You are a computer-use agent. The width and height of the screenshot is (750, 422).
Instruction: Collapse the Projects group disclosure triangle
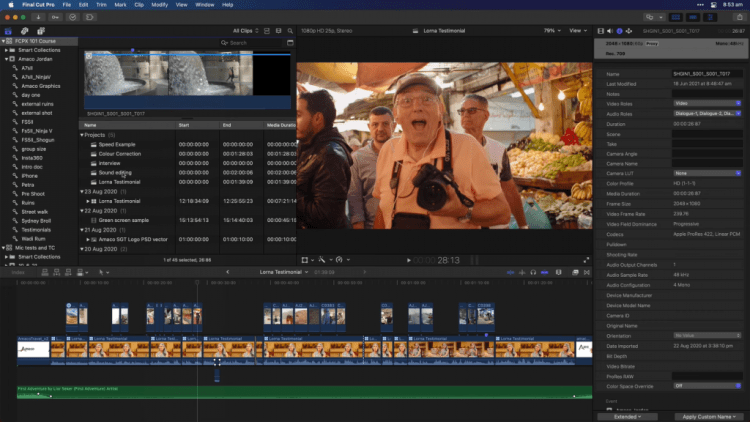(82, 134)
